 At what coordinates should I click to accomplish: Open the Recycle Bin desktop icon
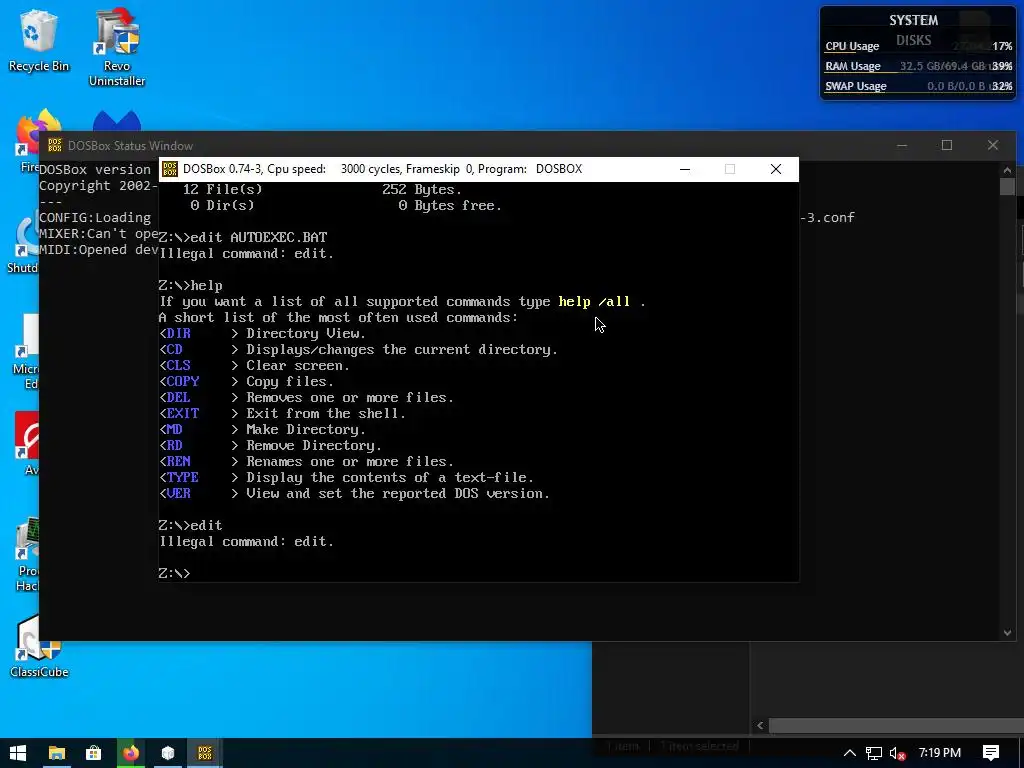[38, 40]
